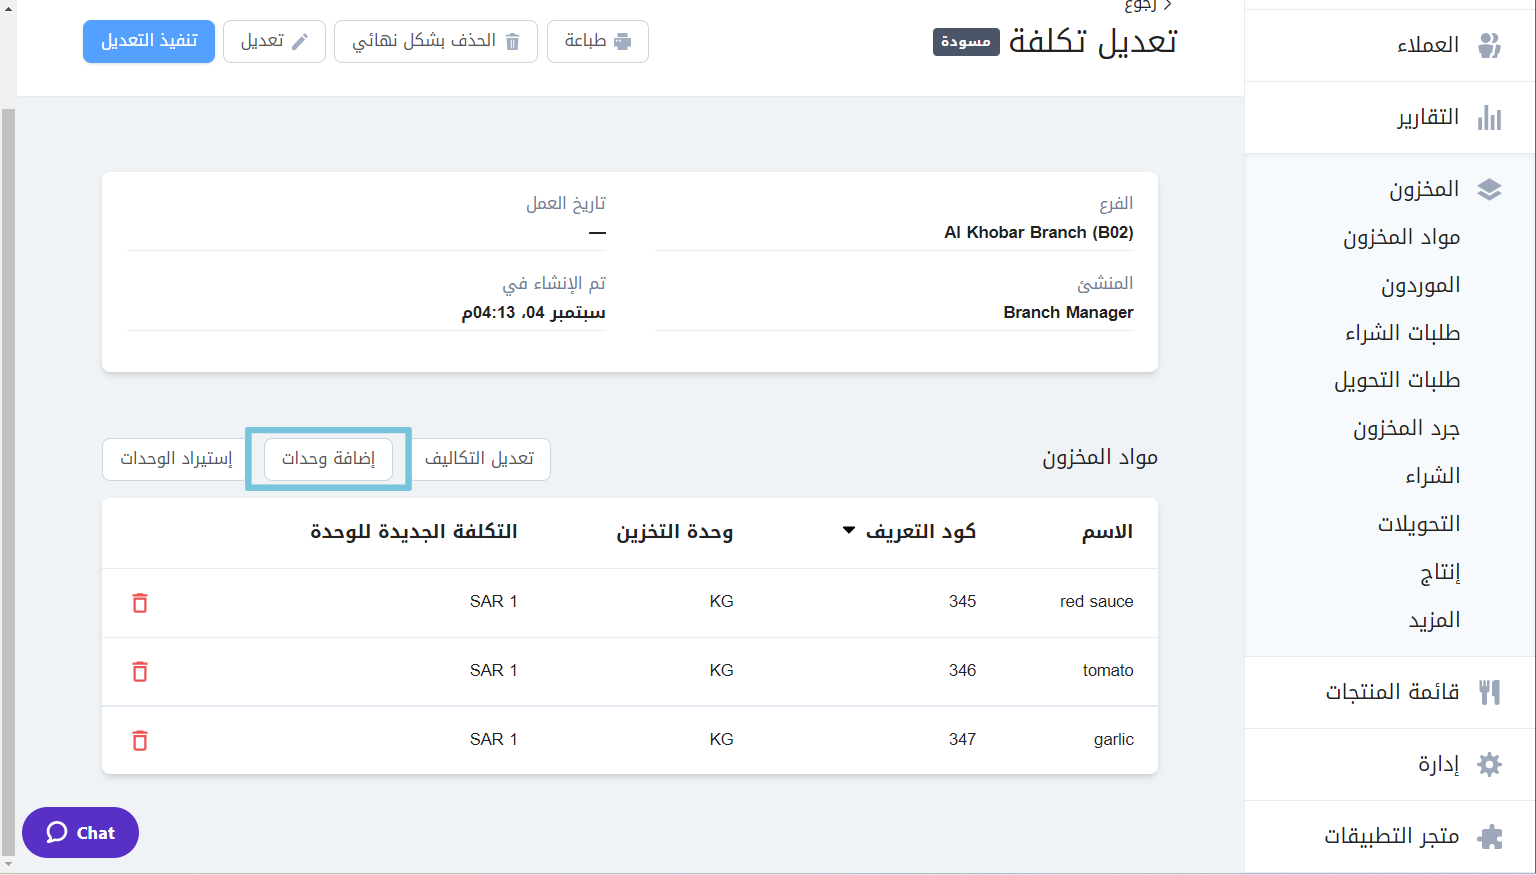
Task: Delete the garlic row using its trash icon
Action: (x=139, y=740)
